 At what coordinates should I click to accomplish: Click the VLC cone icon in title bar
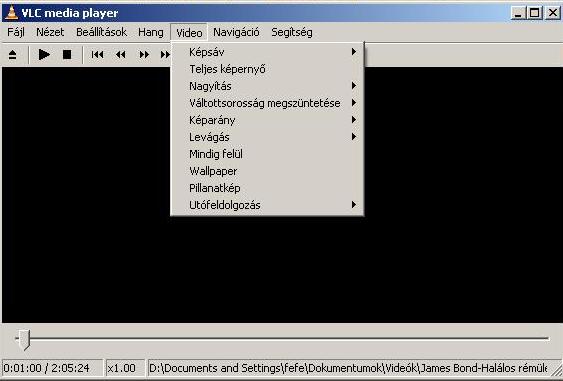point(11,13)
